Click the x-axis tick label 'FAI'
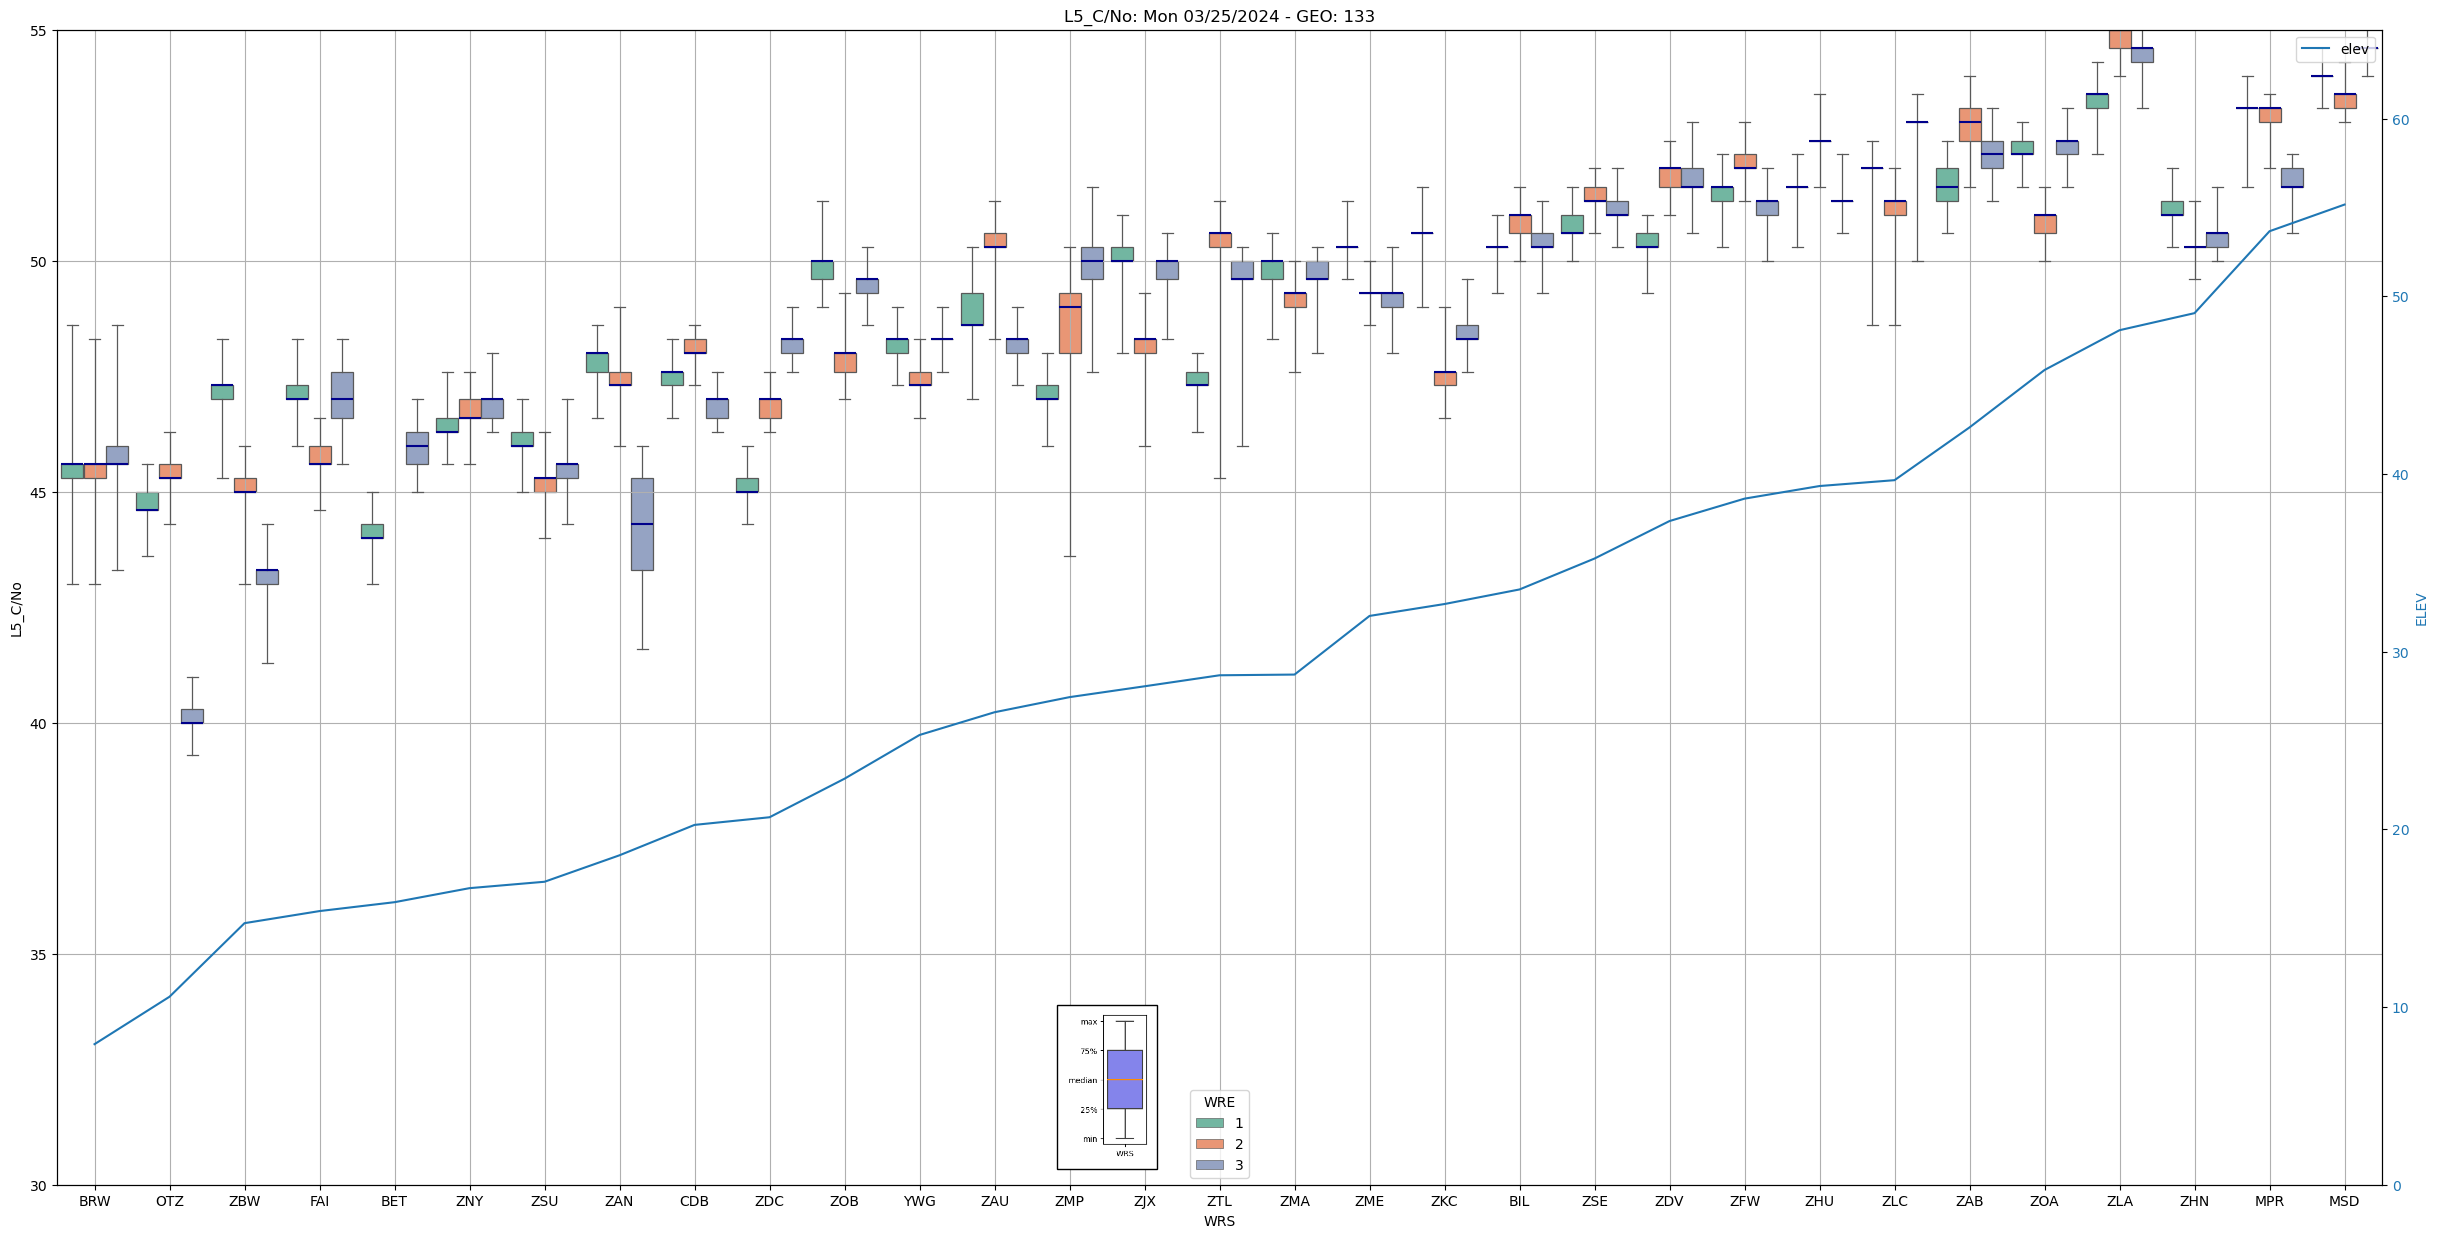 click(320, 1201)
